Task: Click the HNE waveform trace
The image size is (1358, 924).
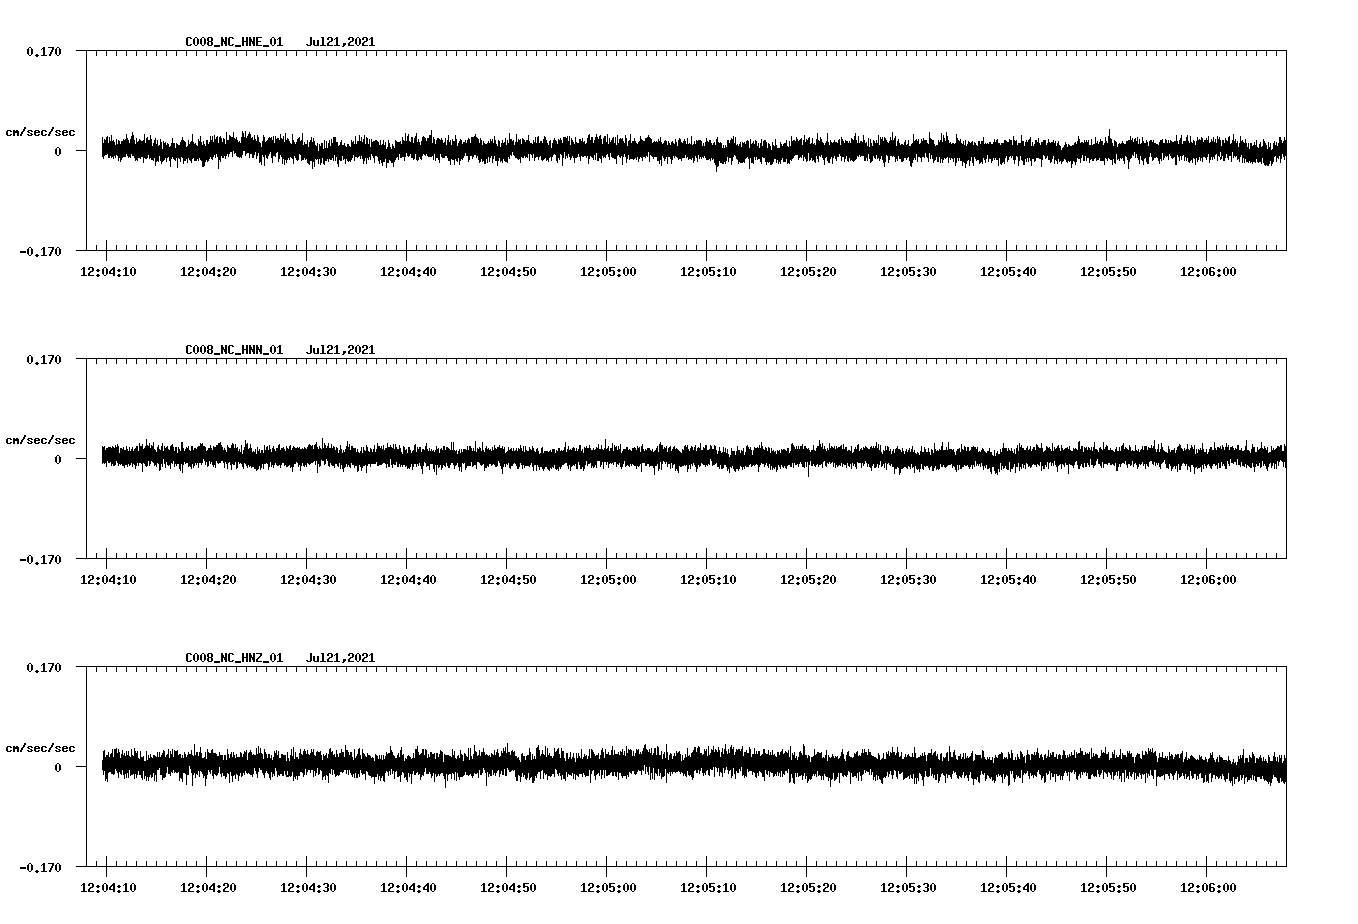Action: pyautogui.click(x=600, y=150)
